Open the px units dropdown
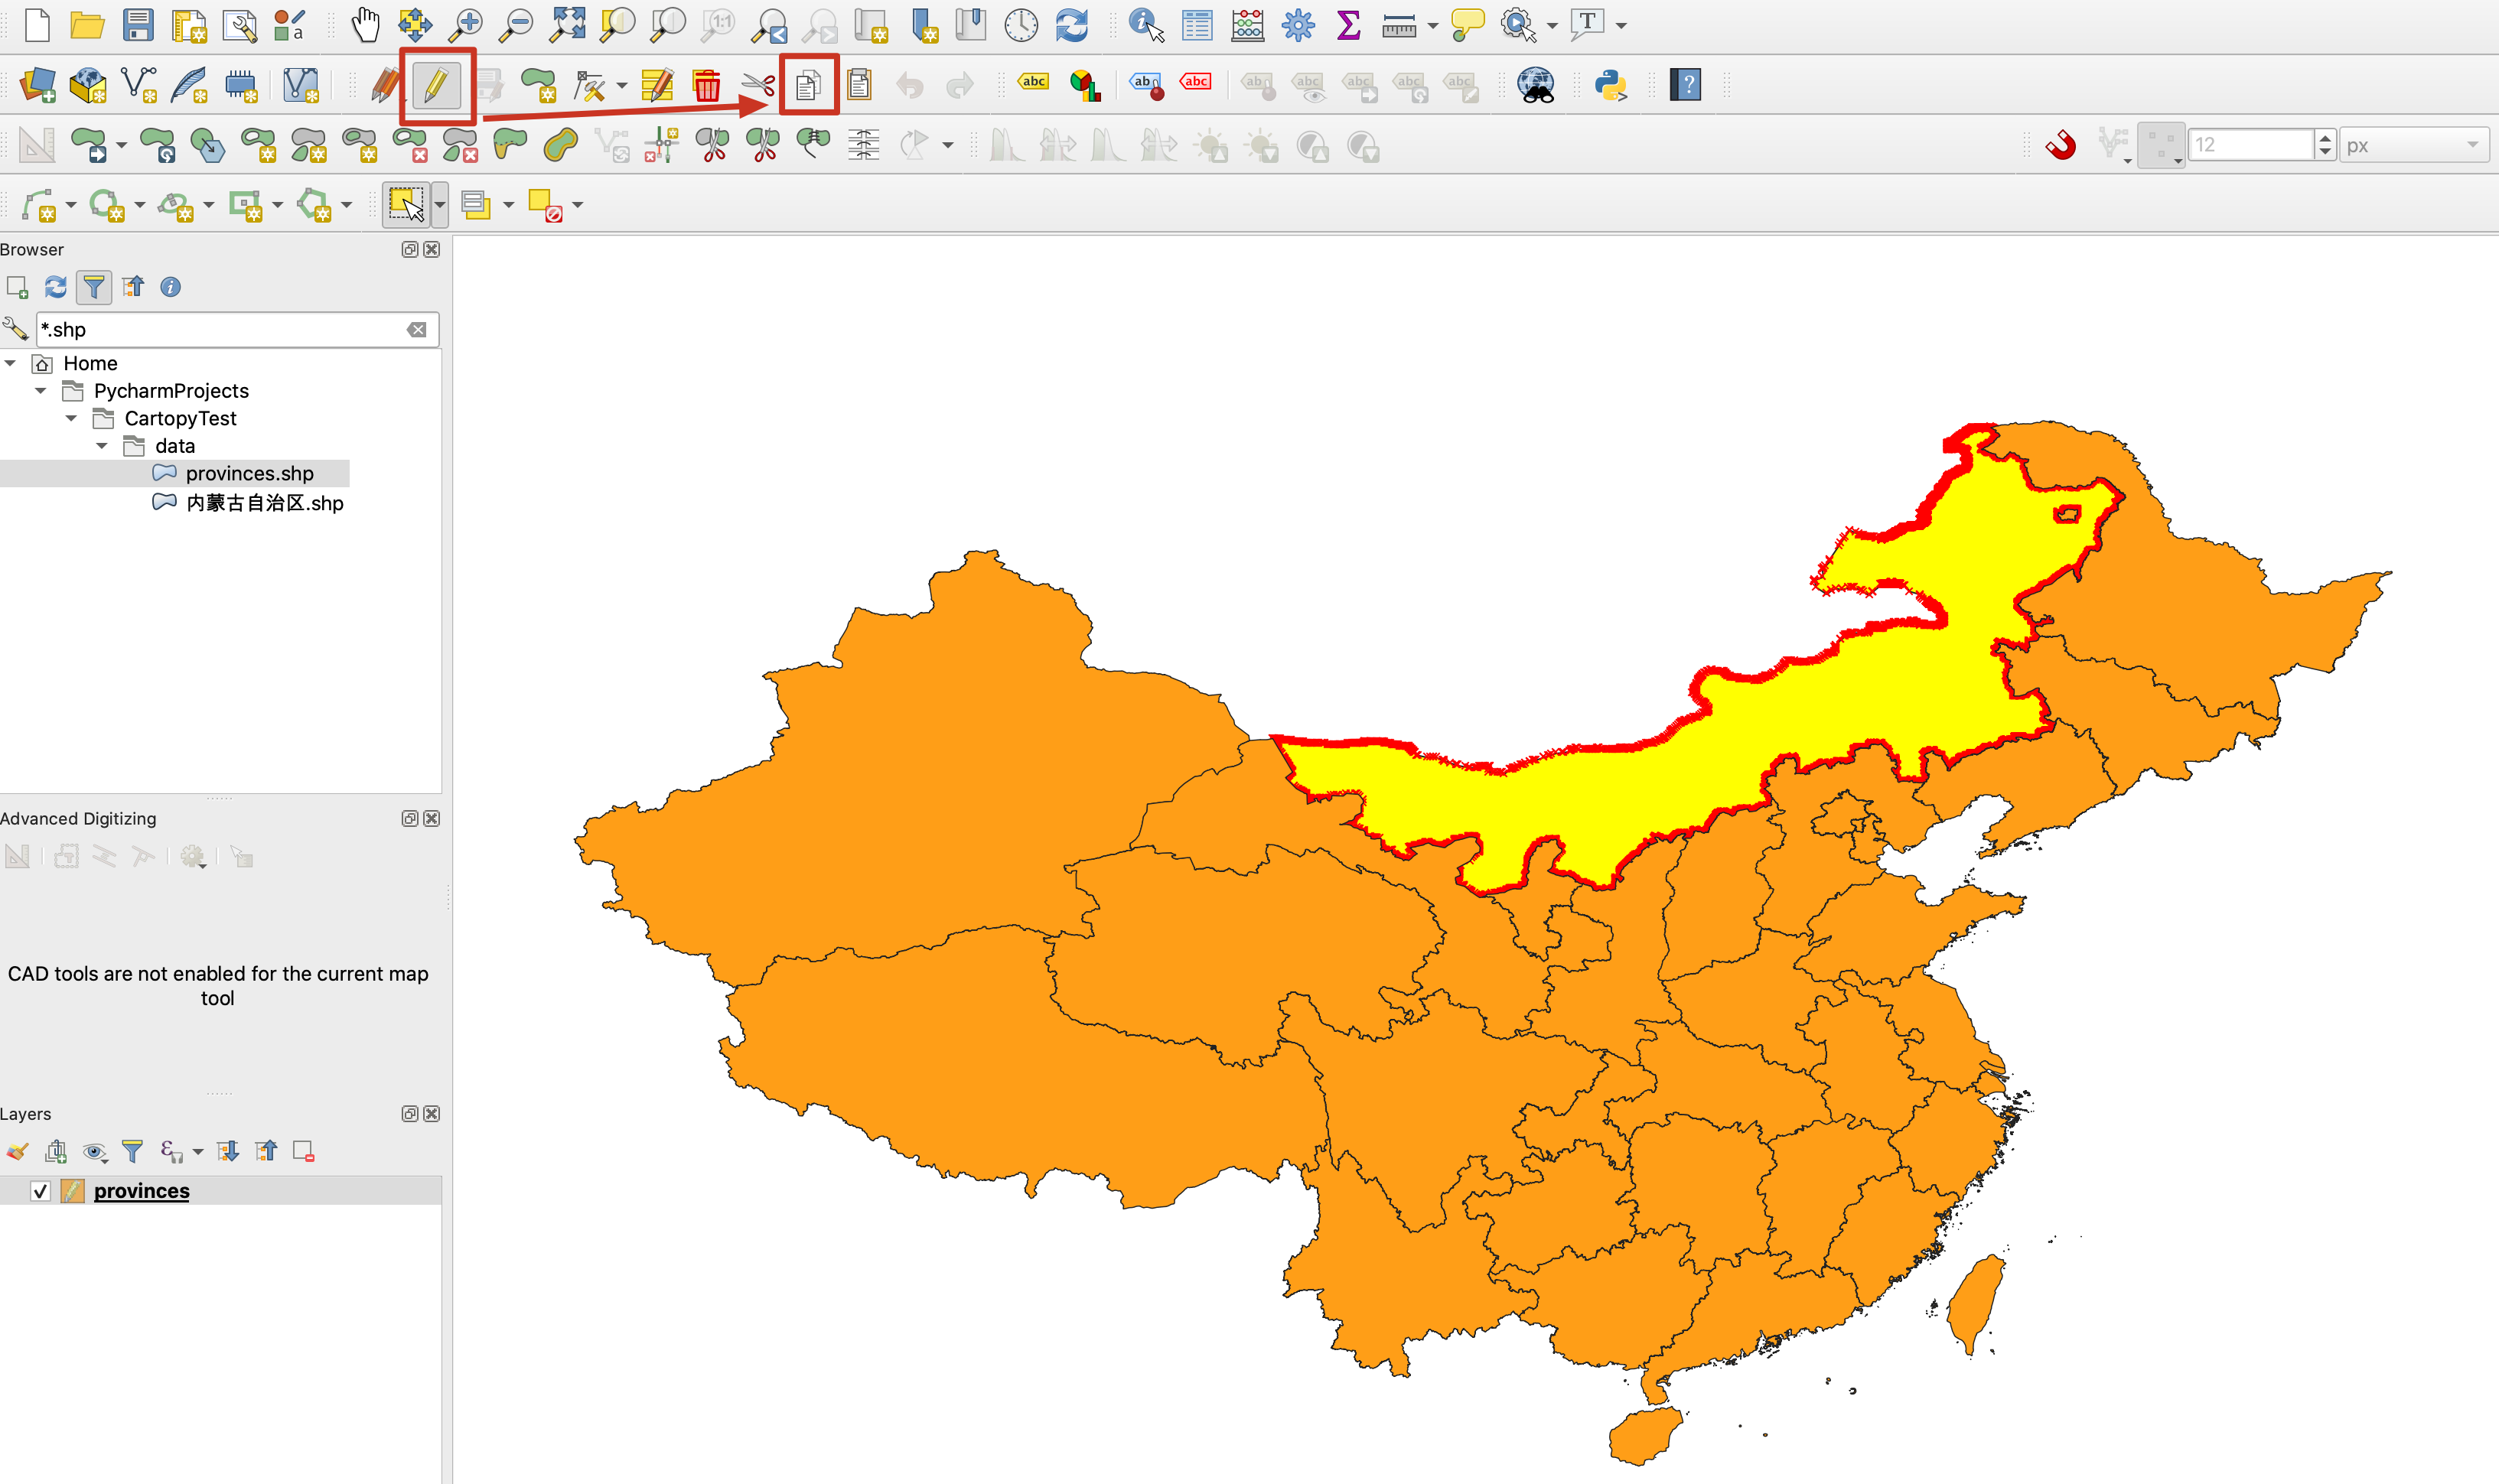 pyautogui.click(x=2412, y=146)
